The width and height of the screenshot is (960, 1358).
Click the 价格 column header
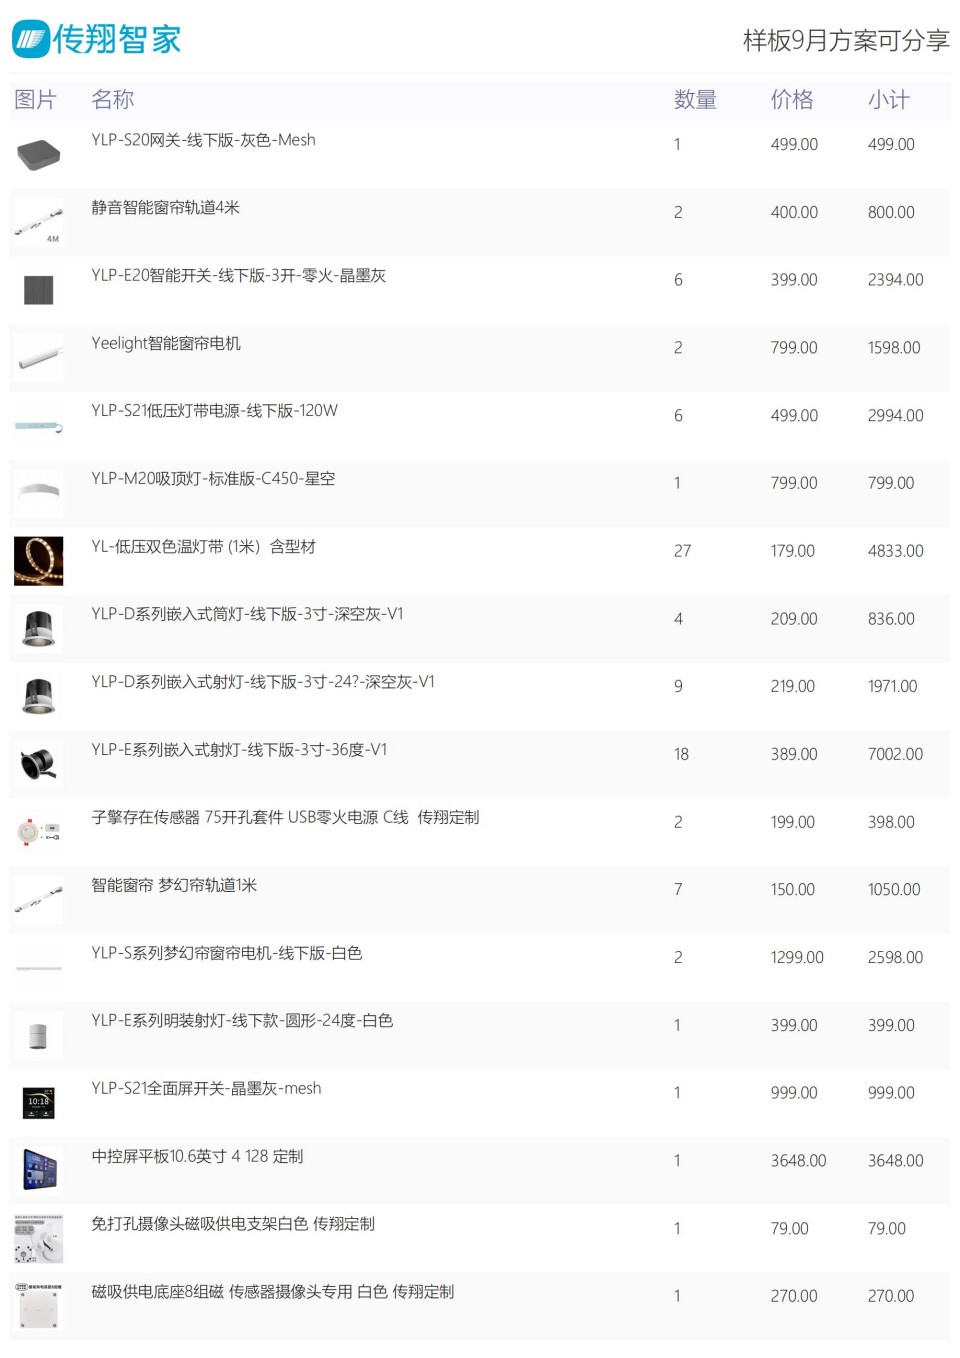pyautogui.click(x=792, y=99)
